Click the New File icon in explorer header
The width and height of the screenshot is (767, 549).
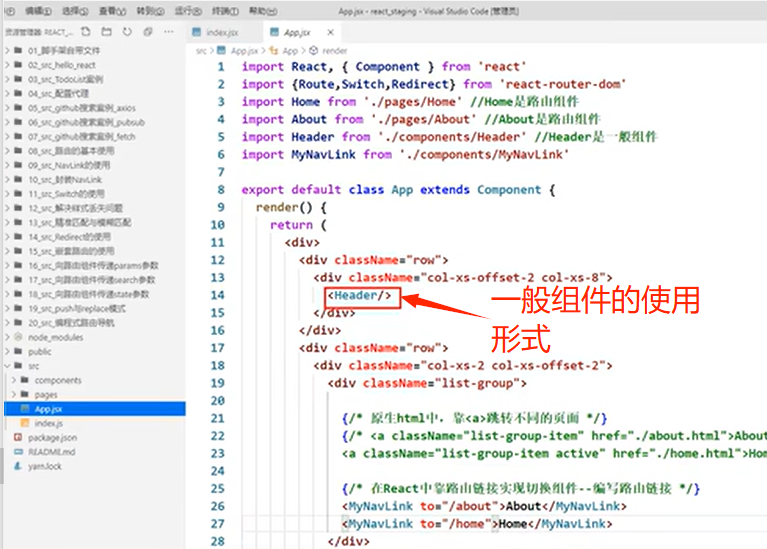tap(86, 32)
